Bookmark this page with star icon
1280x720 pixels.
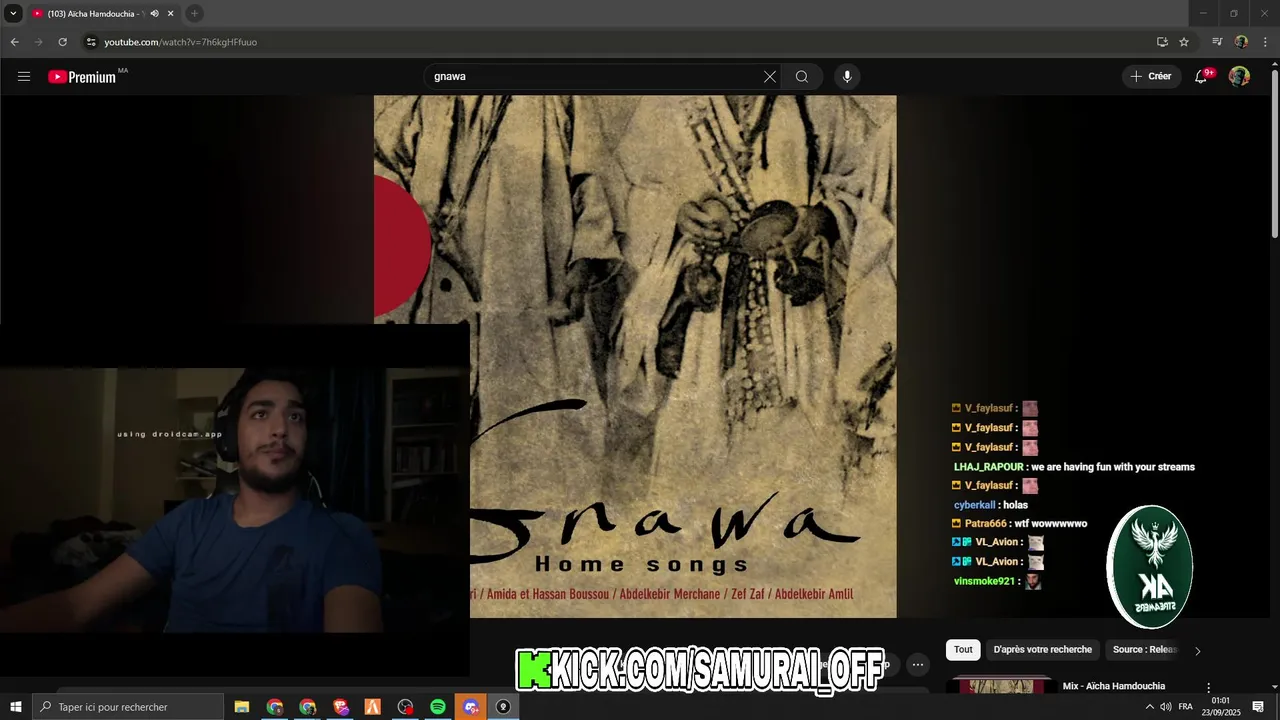click(x=1184, y=42)
